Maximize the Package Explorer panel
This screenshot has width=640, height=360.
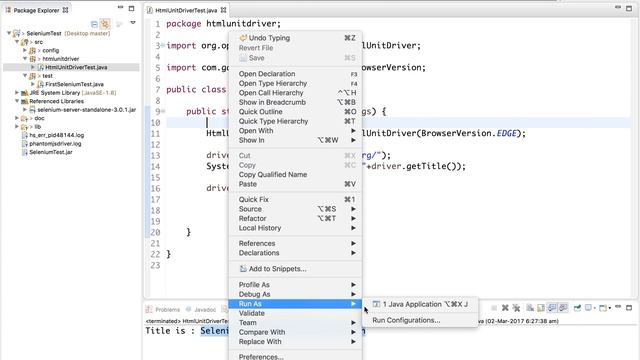131,8
